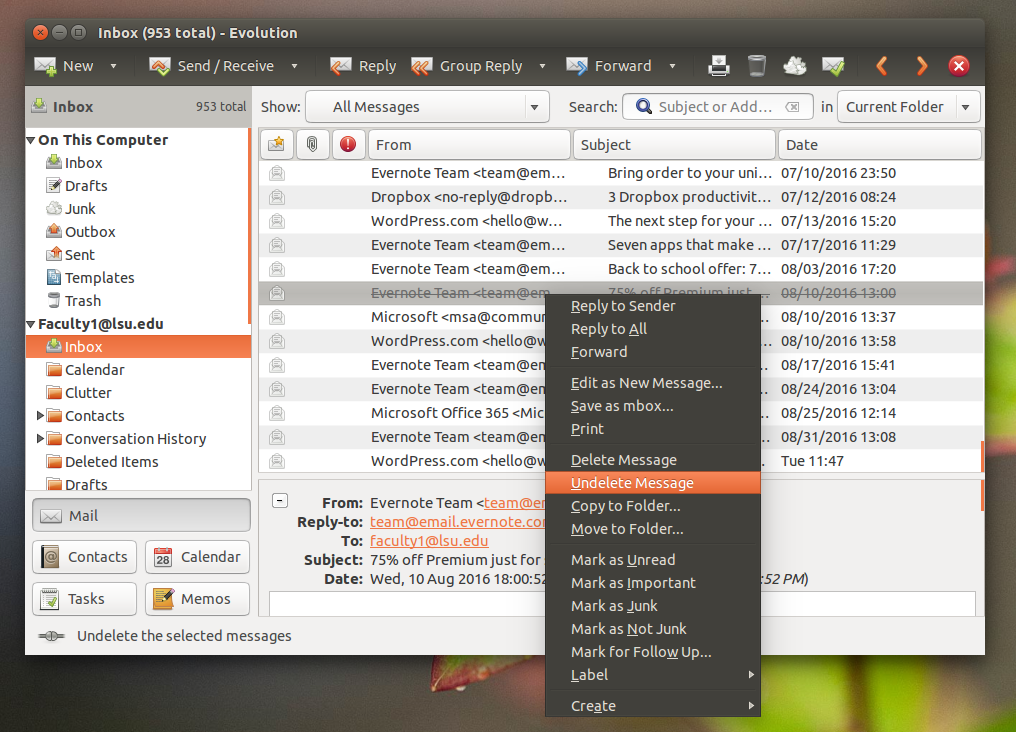Collapse the message headers with minus button
The image size is (1016, 732).
280,502
